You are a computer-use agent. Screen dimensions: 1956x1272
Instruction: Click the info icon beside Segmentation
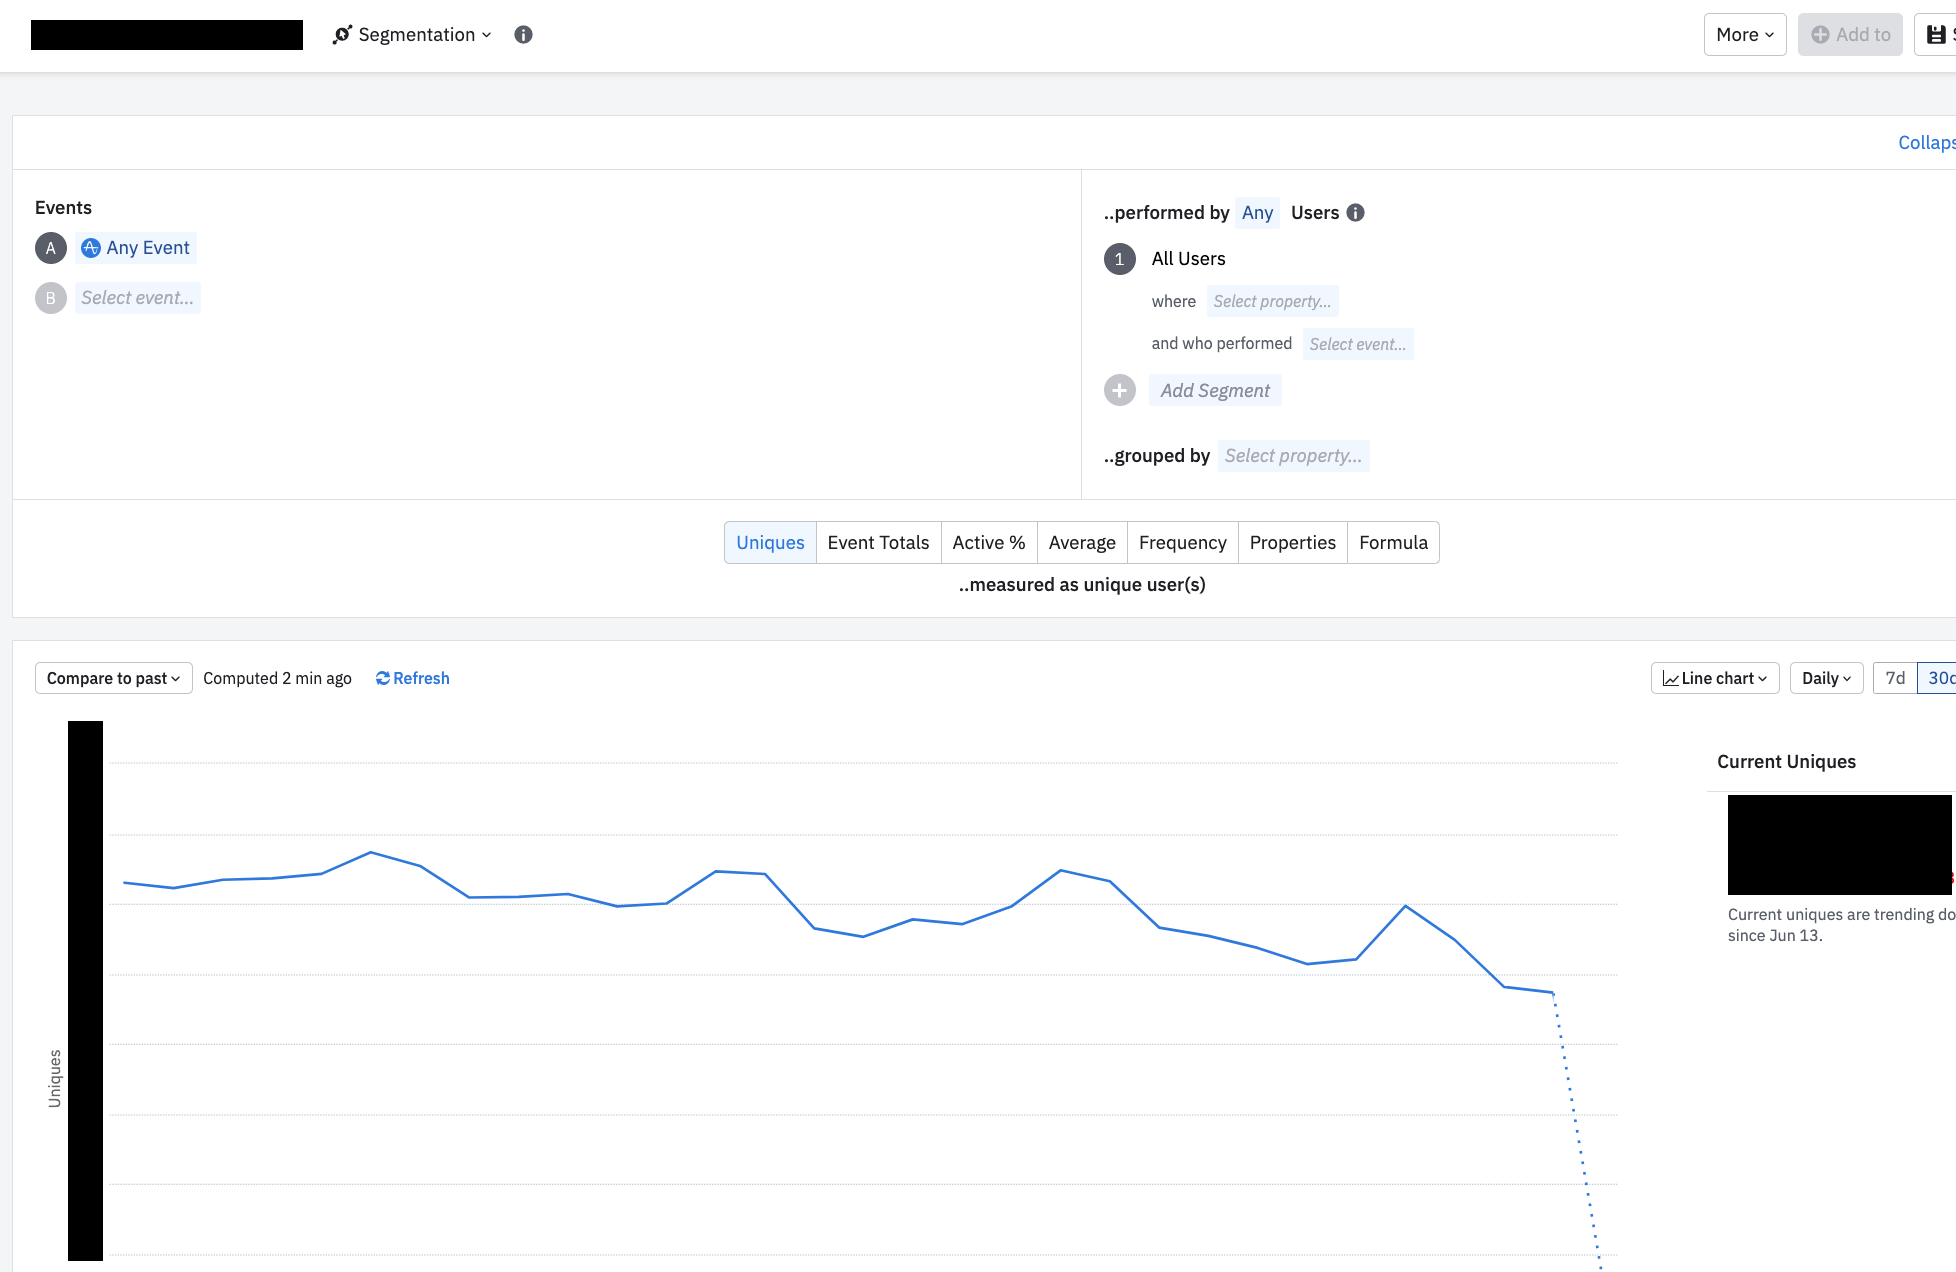523,35
